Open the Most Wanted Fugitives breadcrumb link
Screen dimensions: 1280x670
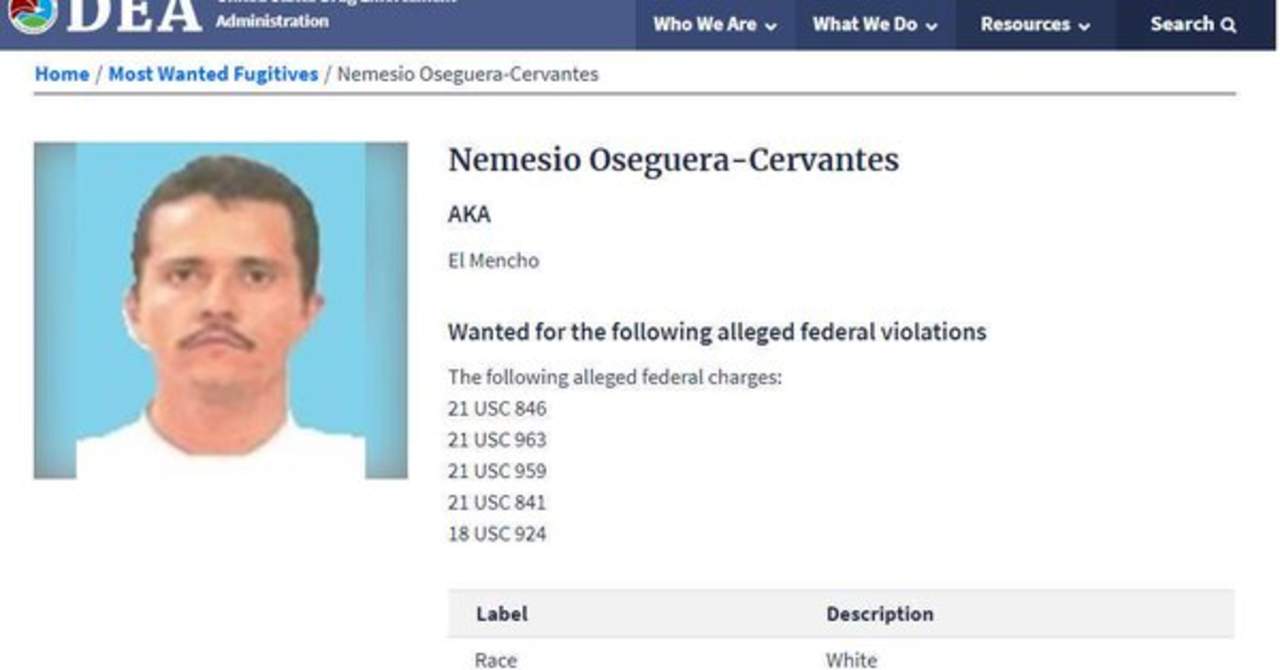pos(213,74)
